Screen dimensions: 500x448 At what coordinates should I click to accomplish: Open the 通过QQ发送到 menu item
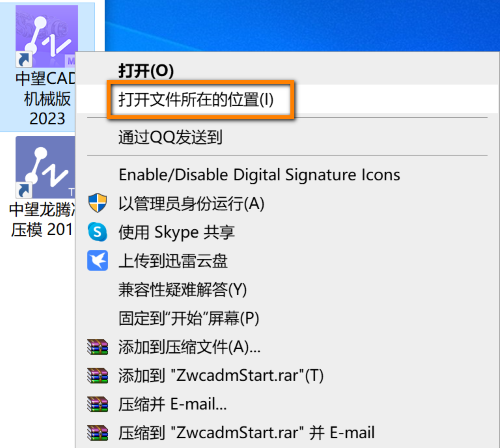coord(170,137)
